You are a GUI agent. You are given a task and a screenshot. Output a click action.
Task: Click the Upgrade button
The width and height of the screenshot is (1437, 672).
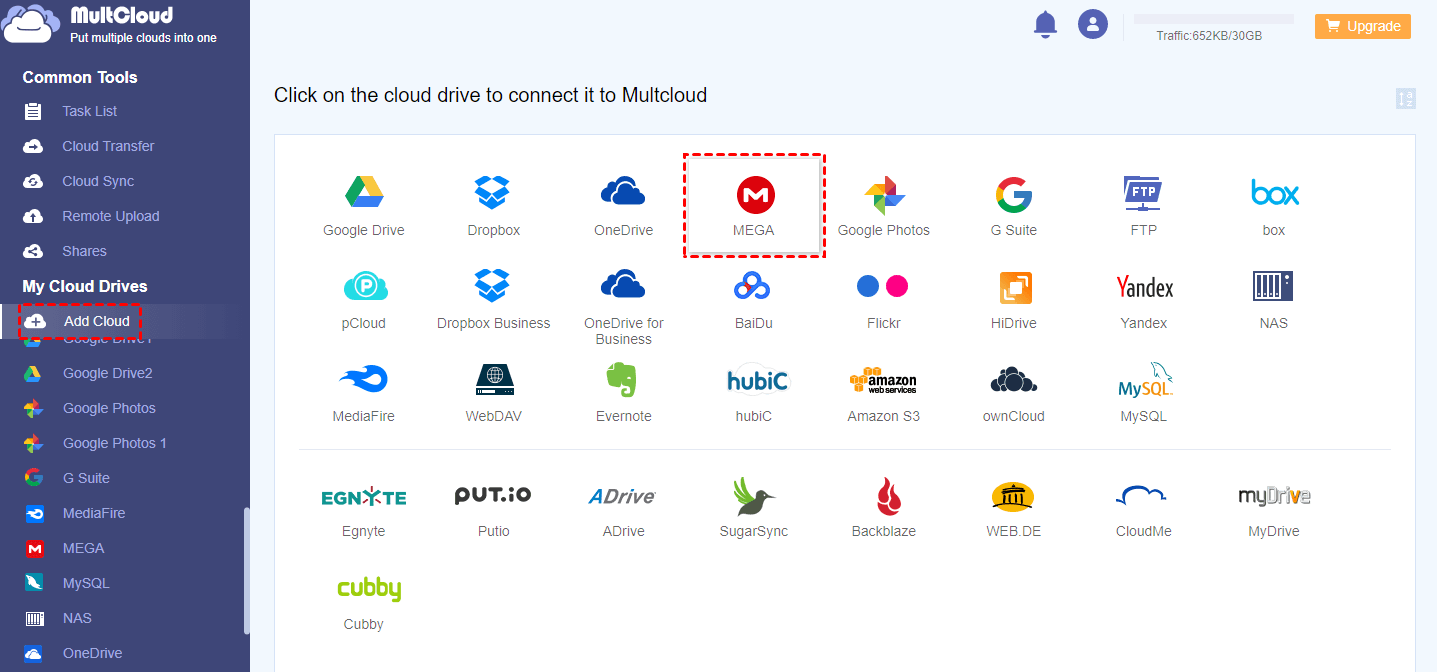click(x=1362, y=27)
